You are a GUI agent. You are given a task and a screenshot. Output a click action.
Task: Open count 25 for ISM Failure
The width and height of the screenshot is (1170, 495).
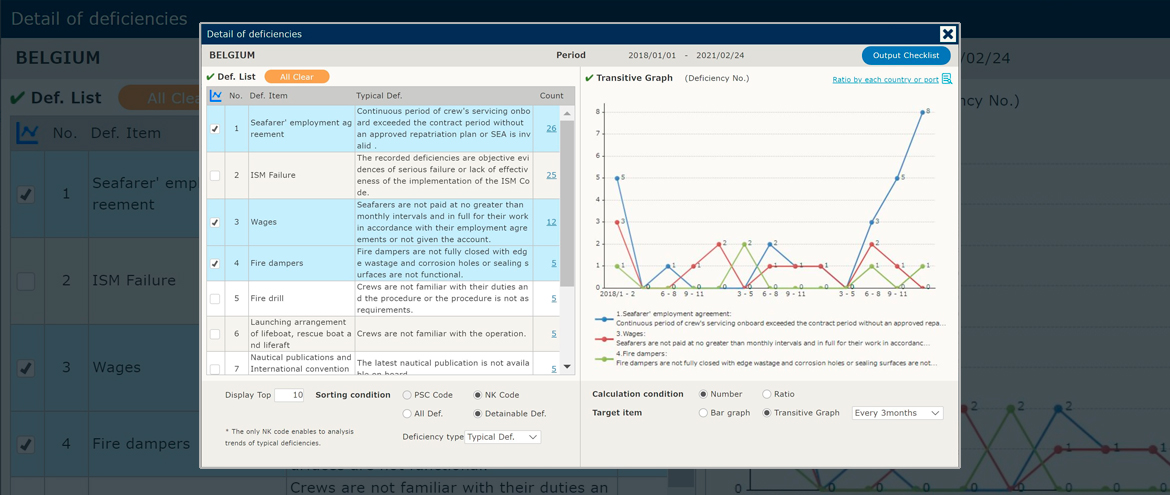coord(551,175)
